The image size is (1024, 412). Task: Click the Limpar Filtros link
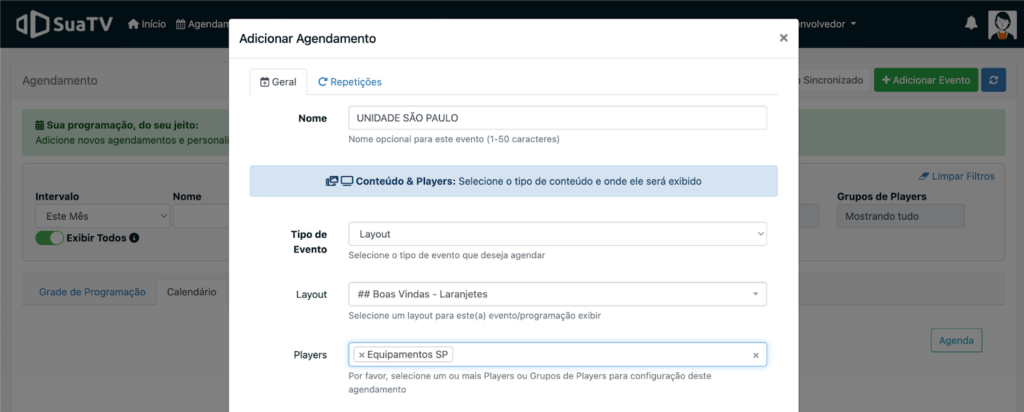click(956, 176)
